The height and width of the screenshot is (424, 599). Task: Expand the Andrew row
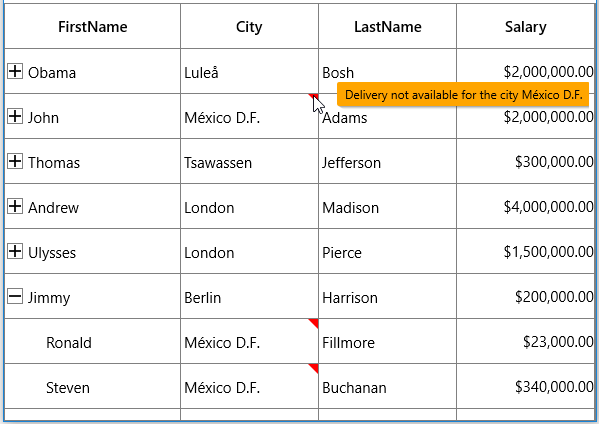click(15, 207)
